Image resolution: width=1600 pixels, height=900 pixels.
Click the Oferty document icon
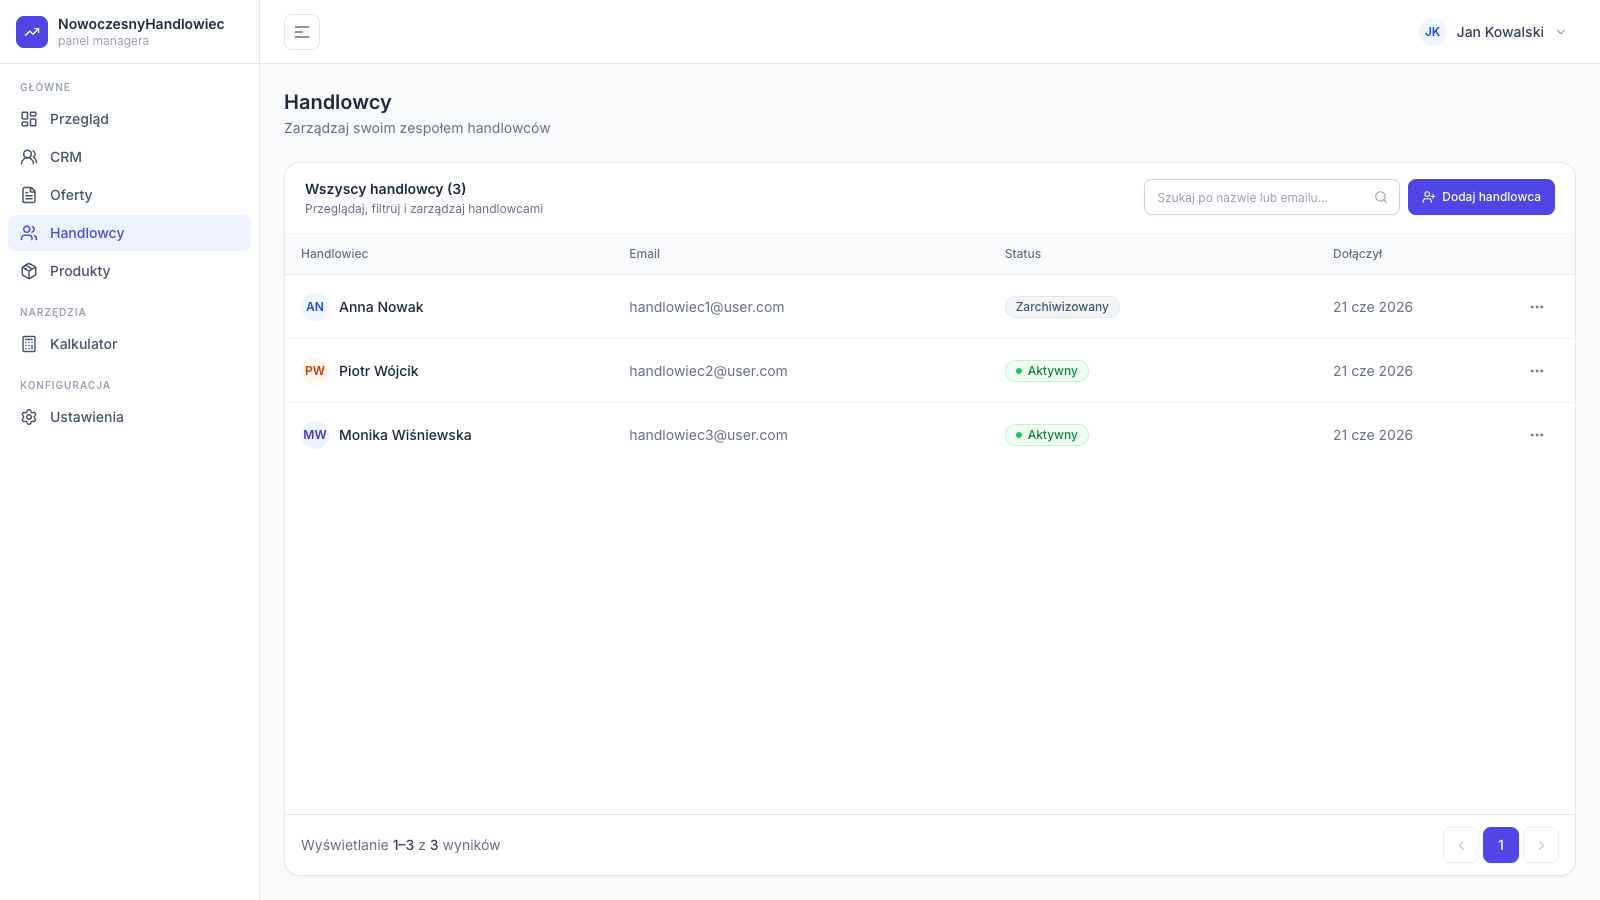[x=29, y=195]
